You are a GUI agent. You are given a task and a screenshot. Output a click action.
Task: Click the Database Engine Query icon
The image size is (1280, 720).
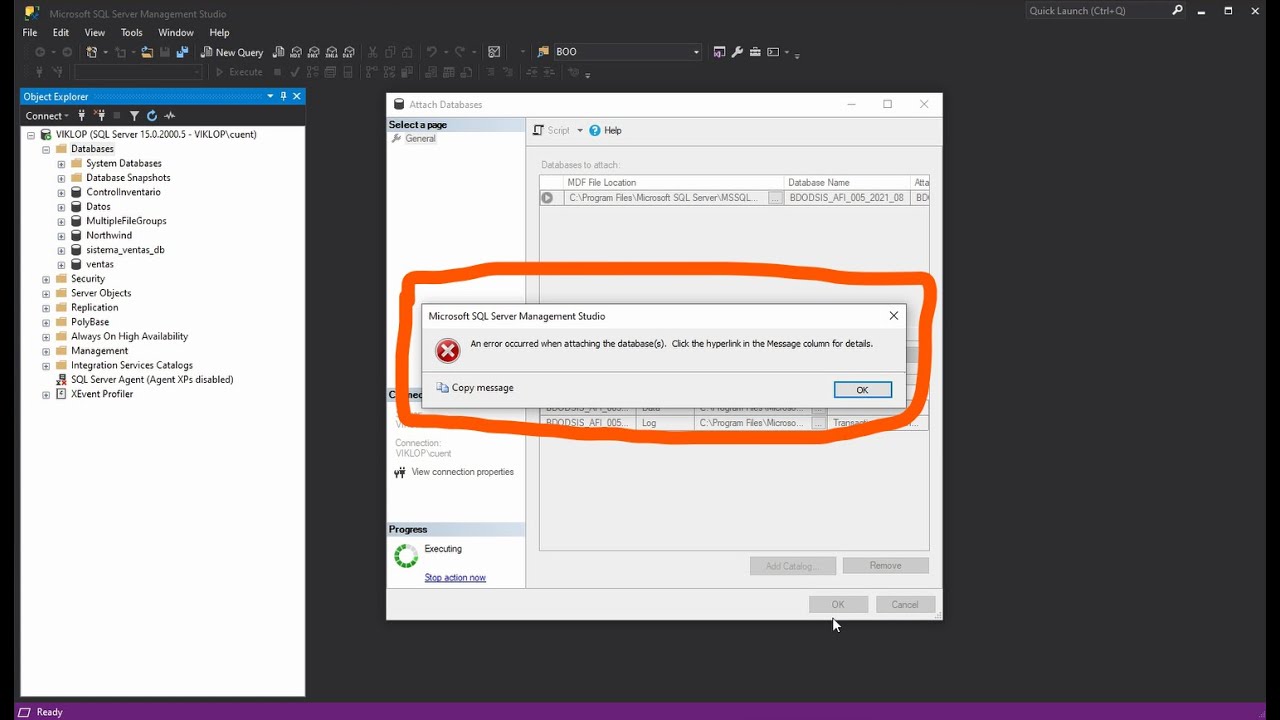tap(278, 52)
